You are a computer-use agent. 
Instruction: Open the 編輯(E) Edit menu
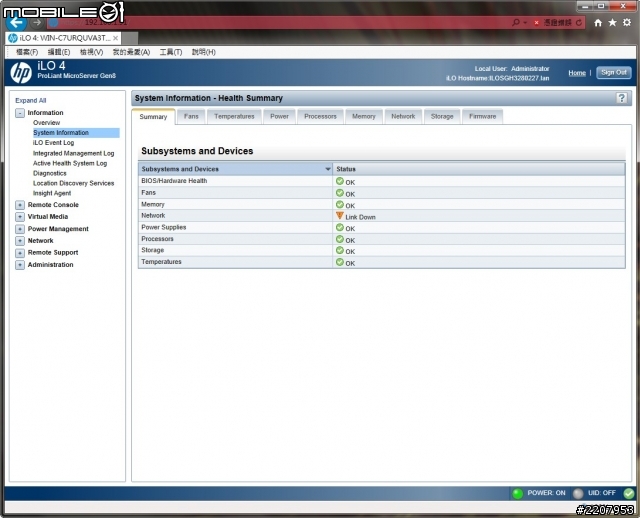click(x=59, y=52)
